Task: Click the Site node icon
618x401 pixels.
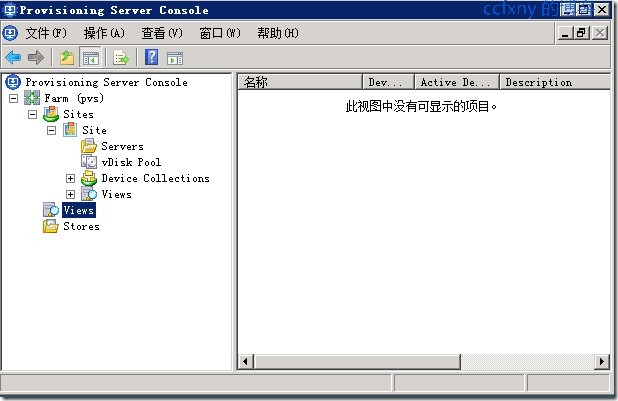Action: pos(70,130)
